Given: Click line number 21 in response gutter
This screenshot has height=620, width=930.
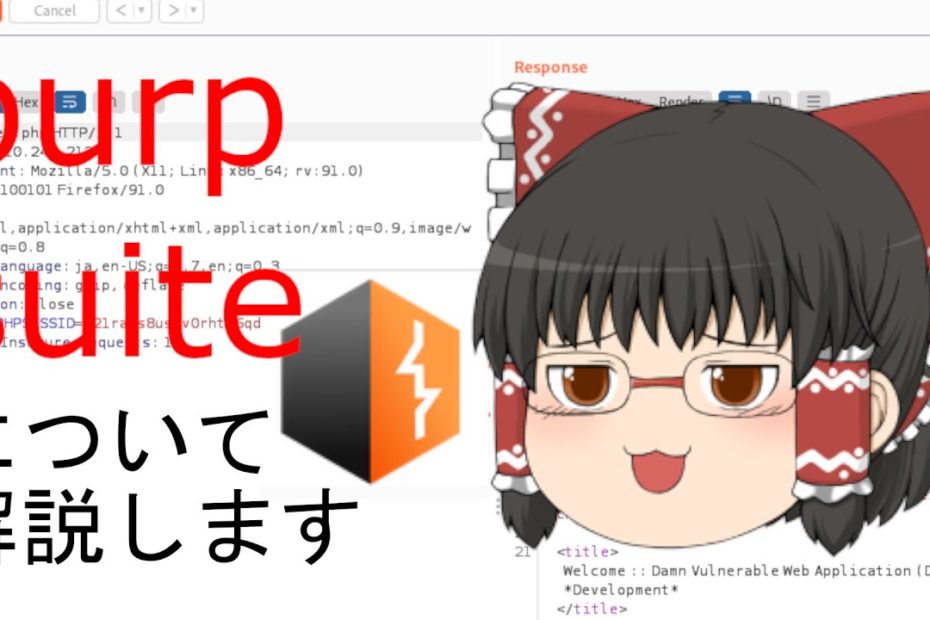Looking at the screenshot, I should 522,551.
